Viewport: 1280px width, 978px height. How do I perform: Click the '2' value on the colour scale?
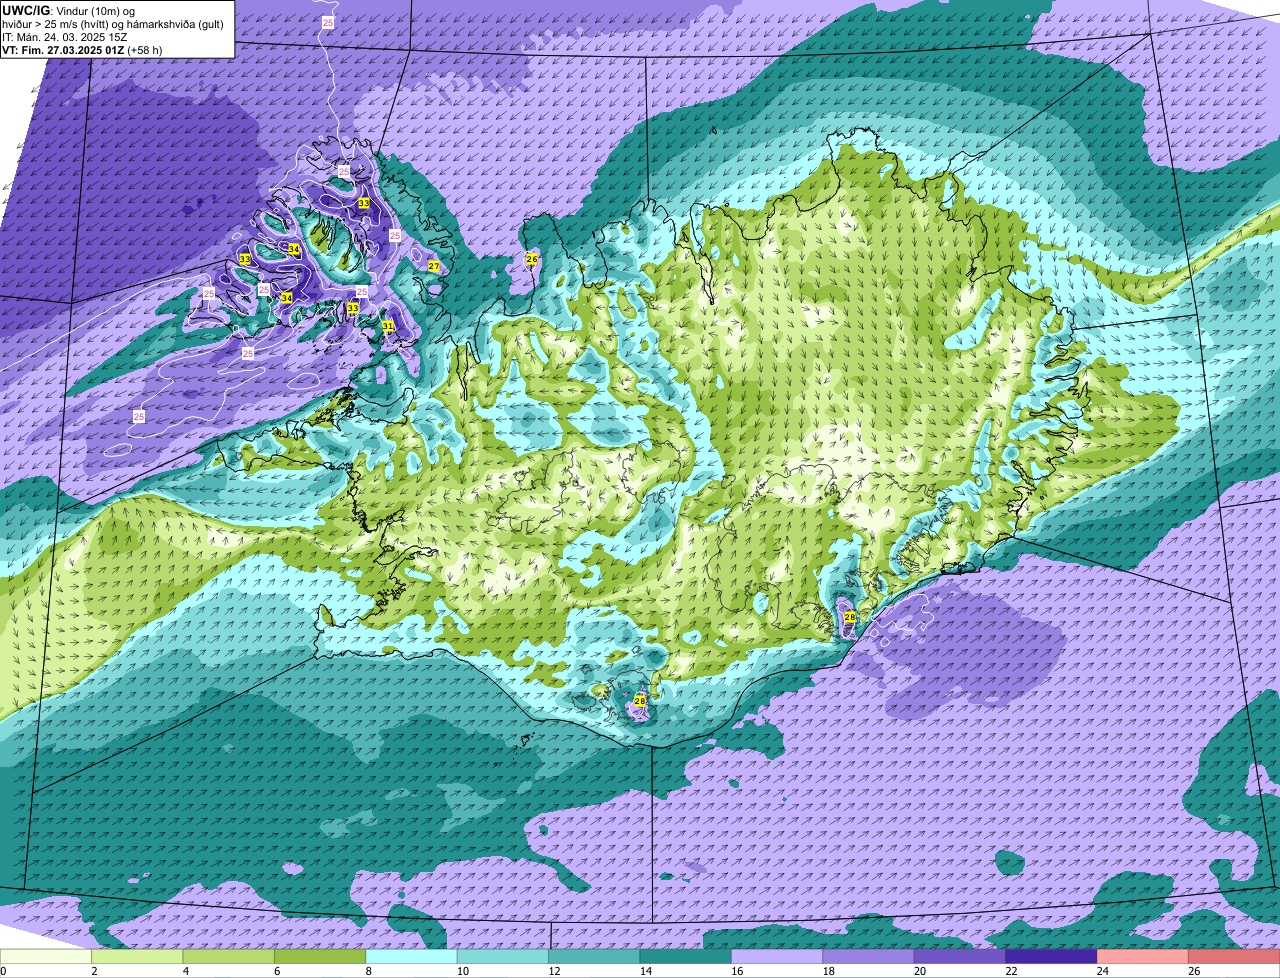tap(93, 971)
